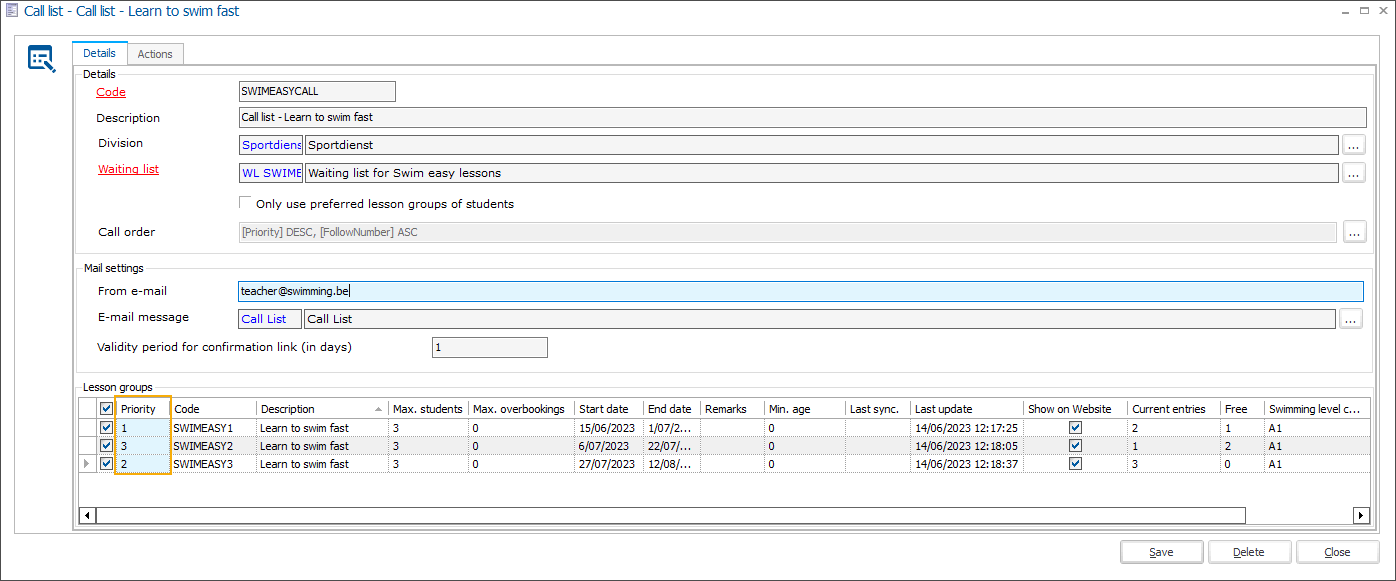Click the row selector arrow beside SWIMEASY3
This screenshot has height=581, width=1396.
pos(87,463)
